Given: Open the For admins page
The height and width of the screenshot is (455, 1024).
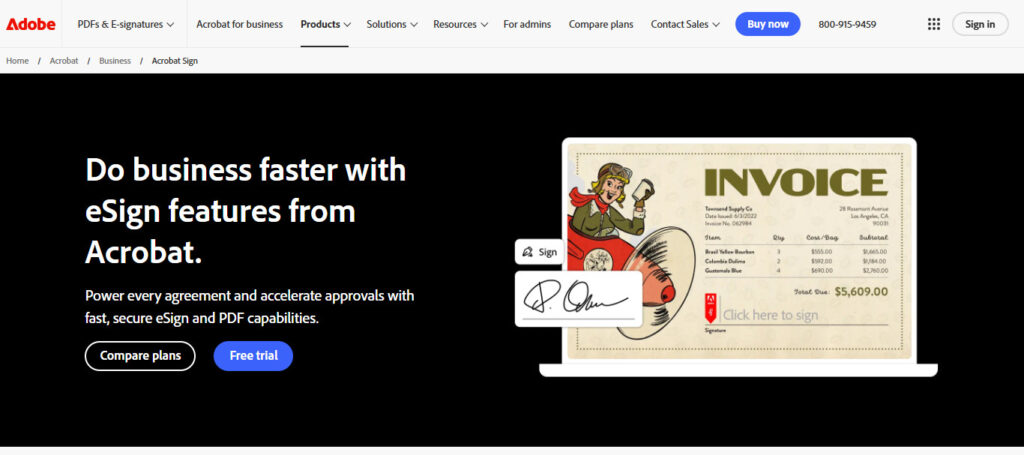Looking at the screenshot, I should 527,24.
